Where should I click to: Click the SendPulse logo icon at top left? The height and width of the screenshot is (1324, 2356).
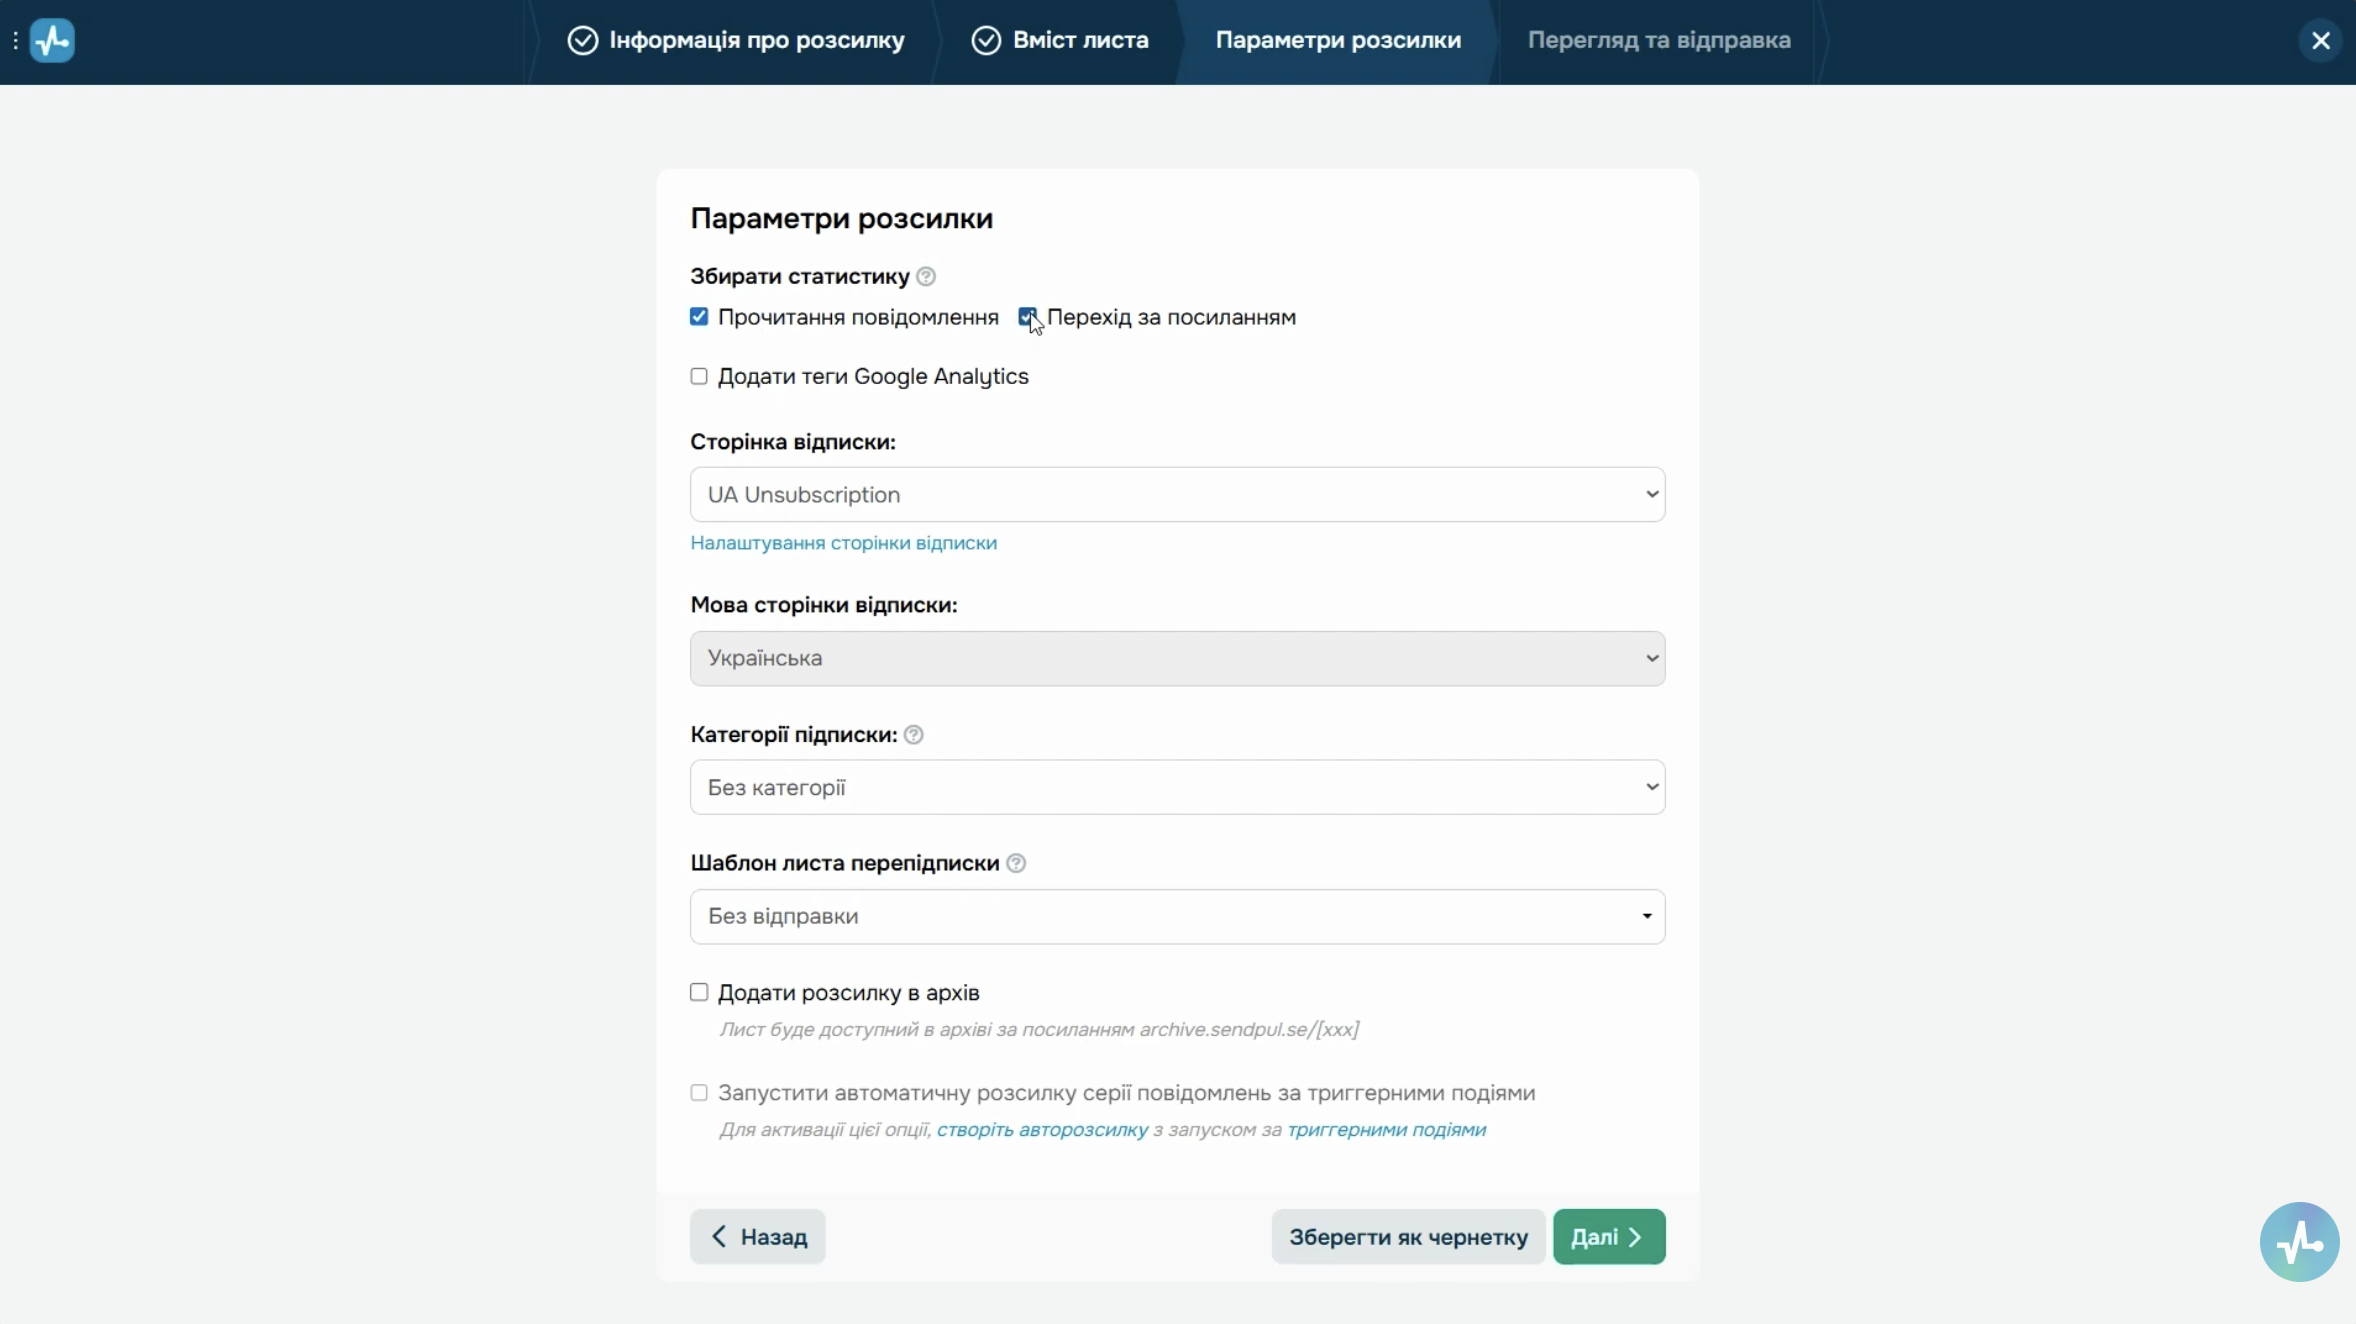click(x=52, y=40)
